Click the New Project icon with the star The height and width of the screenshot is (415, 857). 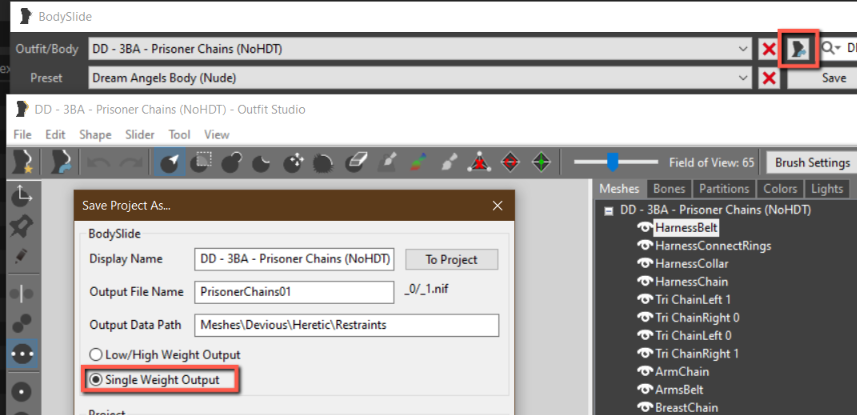pos(22,162)
